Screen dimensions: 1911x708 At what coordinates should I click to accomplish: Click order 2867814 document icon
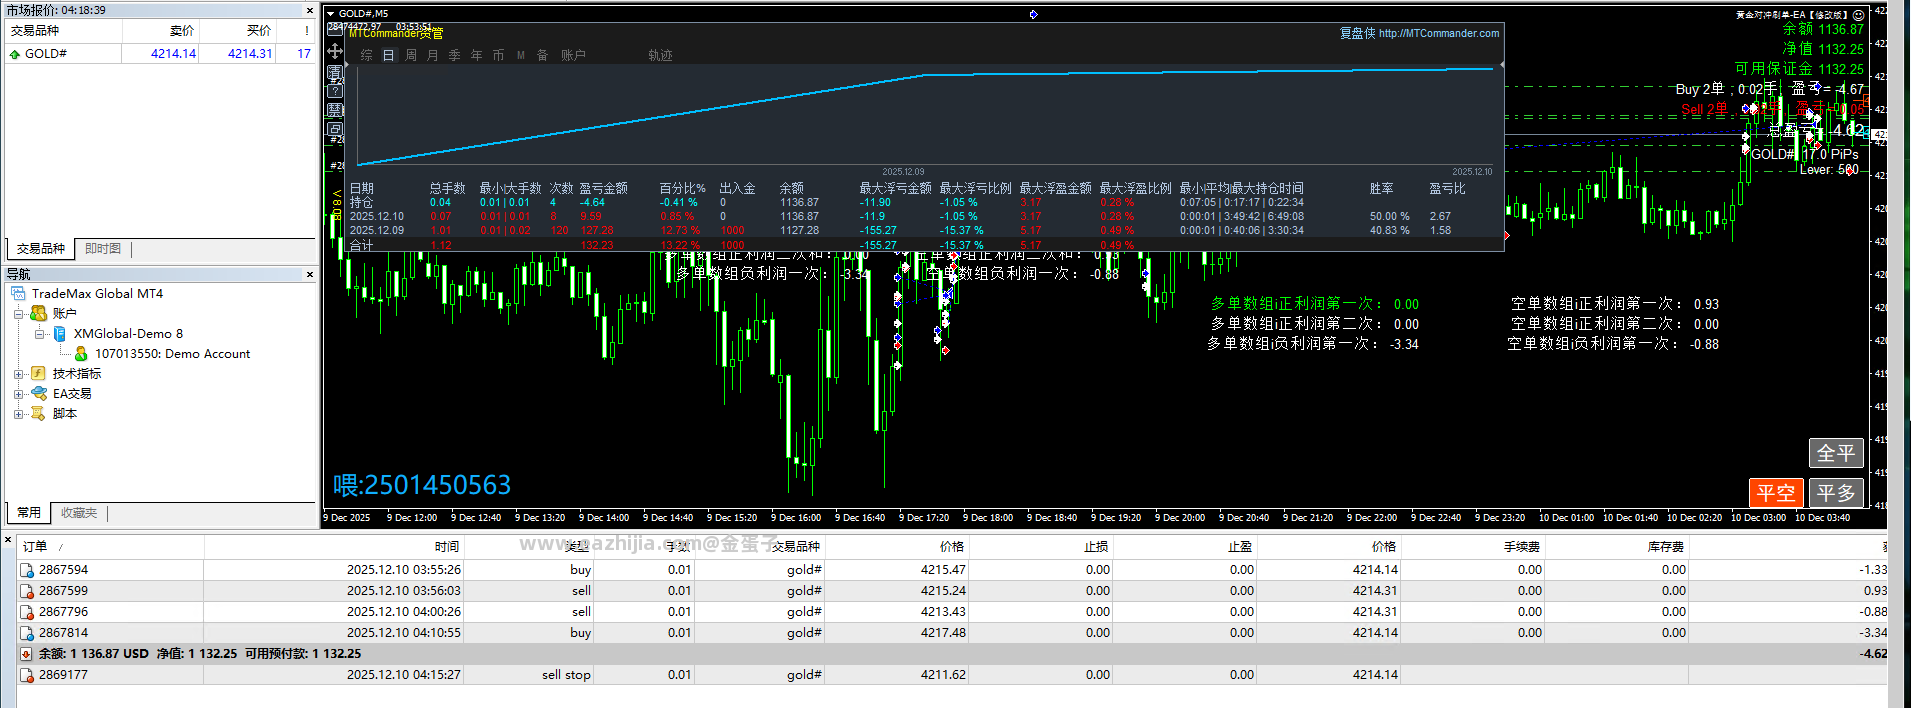coord(27,633)
